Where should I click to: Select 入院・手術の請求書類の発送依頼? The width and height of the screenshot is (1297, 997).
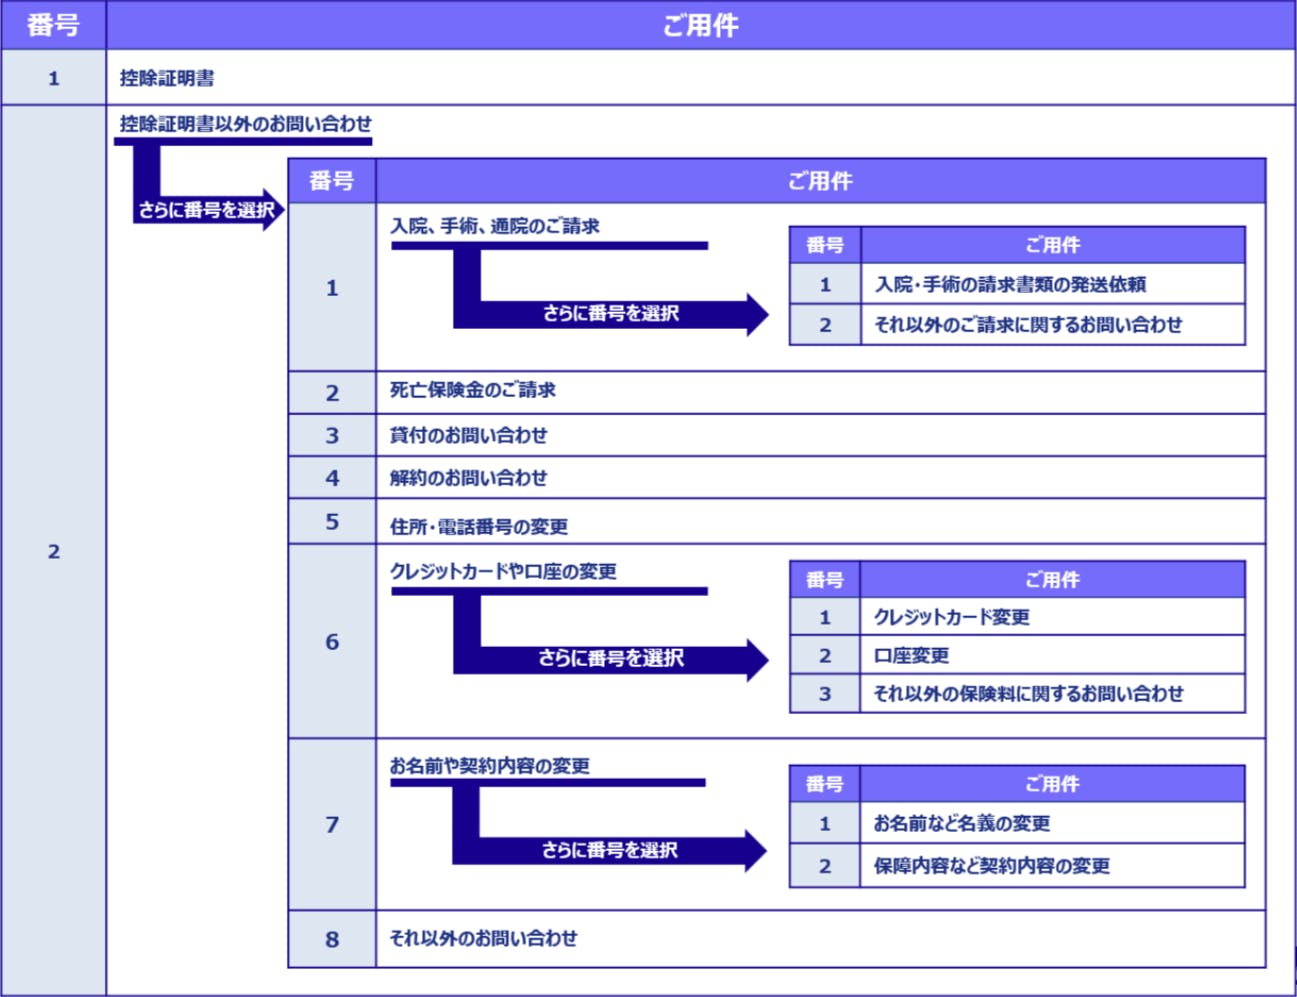(1010, 285)
